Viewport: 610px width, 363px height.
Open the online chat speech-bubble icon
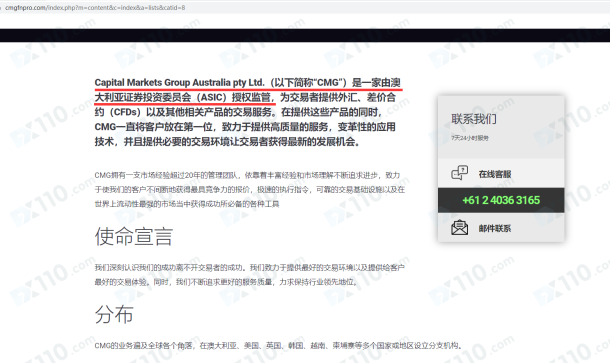click(459, 173)
